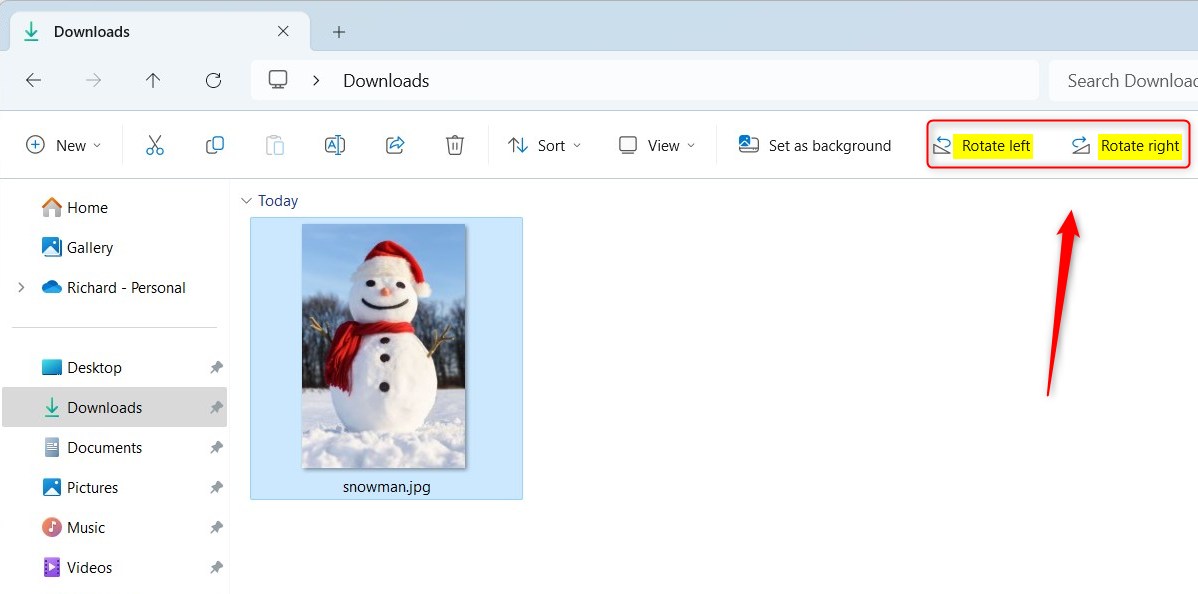Expand the Richard - Personal OneDrive section

point(22,287)
